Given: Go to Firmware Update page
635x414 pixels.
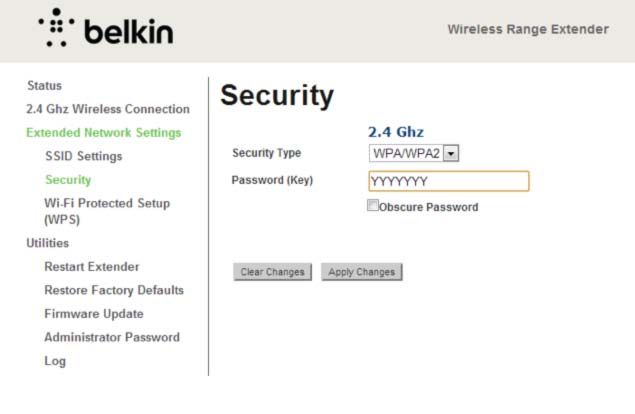Looking at the screenshot, I should [94, 314].
